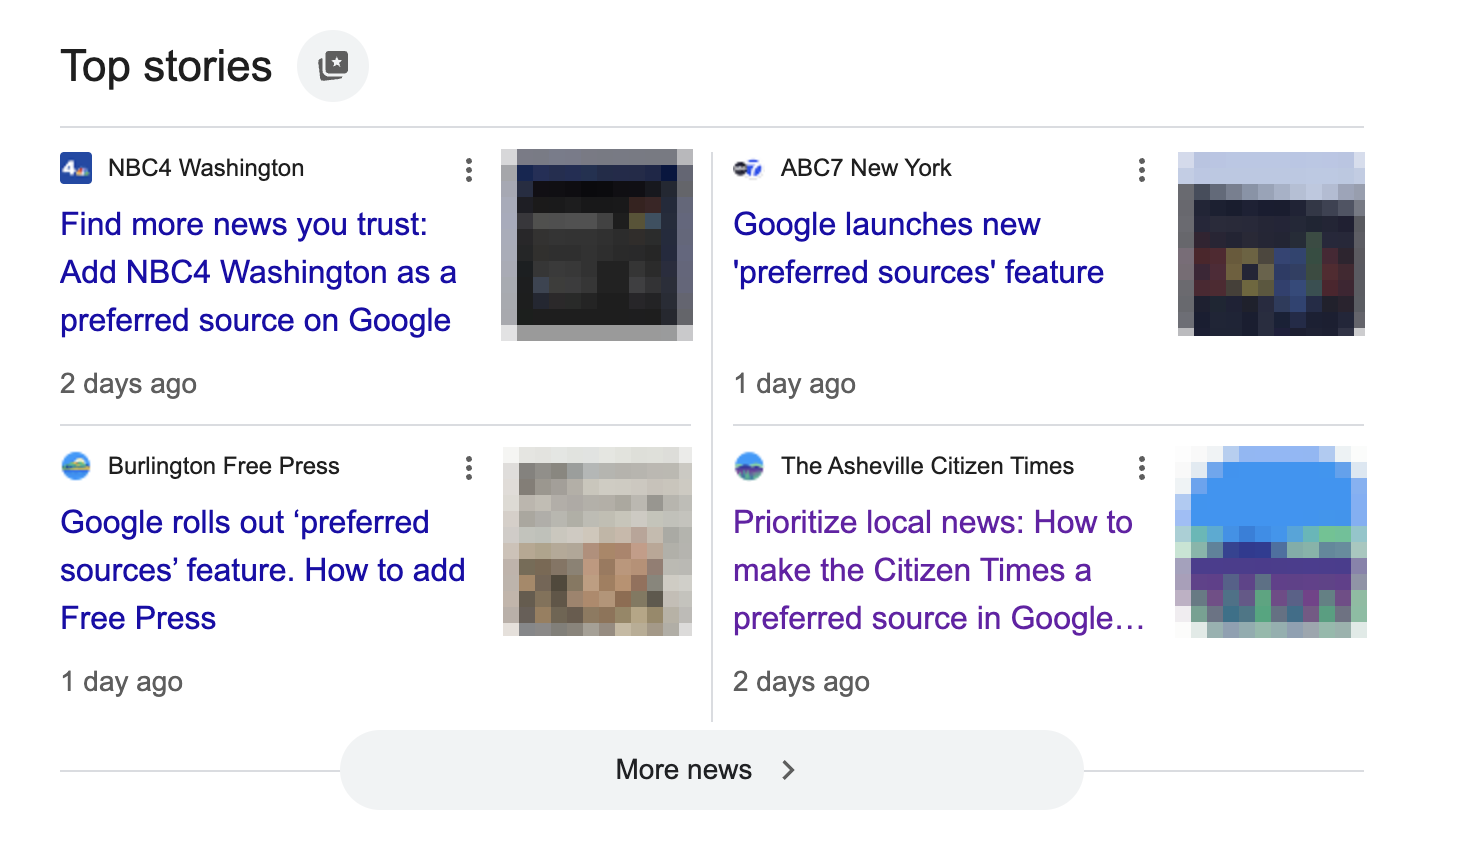Click the NBC4 story thumbnail image

point(597,244)
